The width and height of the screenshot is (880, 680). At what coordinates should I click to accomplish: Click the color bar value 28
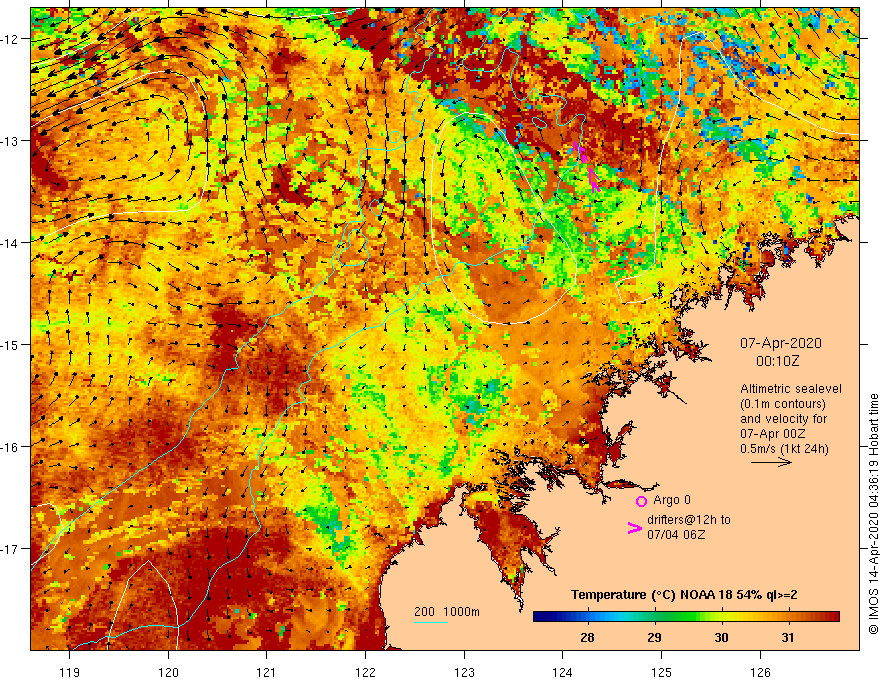click(x=588, y=637)
